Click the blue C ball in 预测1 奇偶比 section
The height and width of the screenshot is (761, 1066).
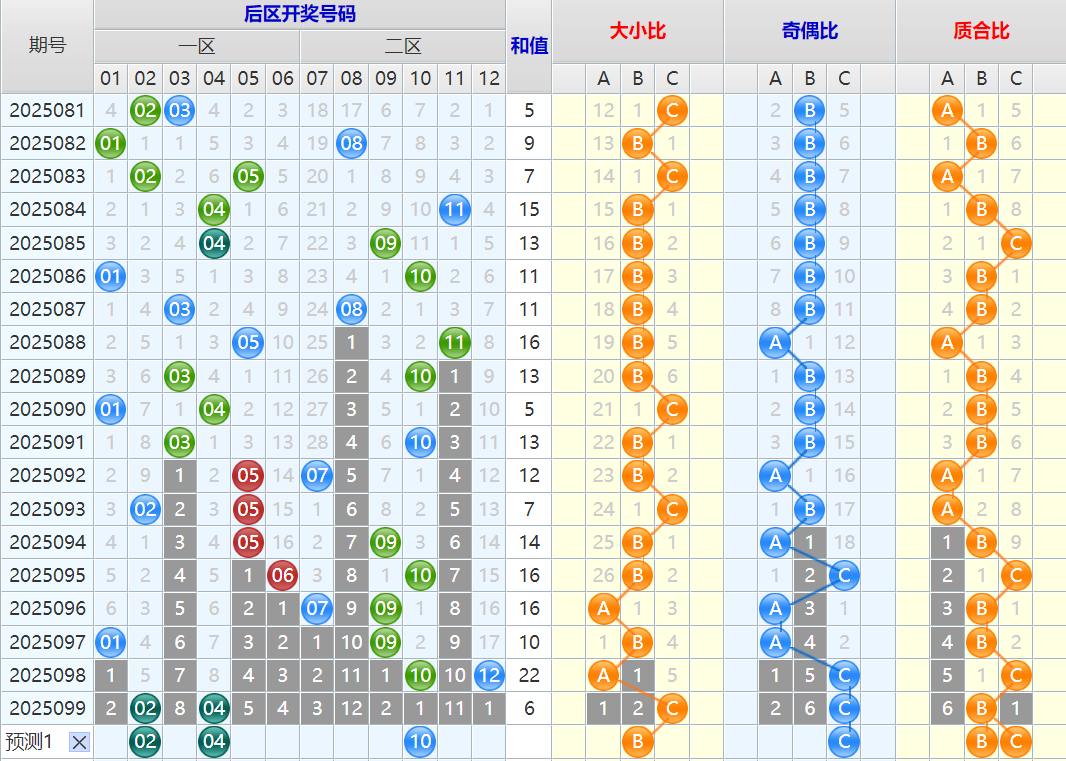tap(844, 741)
